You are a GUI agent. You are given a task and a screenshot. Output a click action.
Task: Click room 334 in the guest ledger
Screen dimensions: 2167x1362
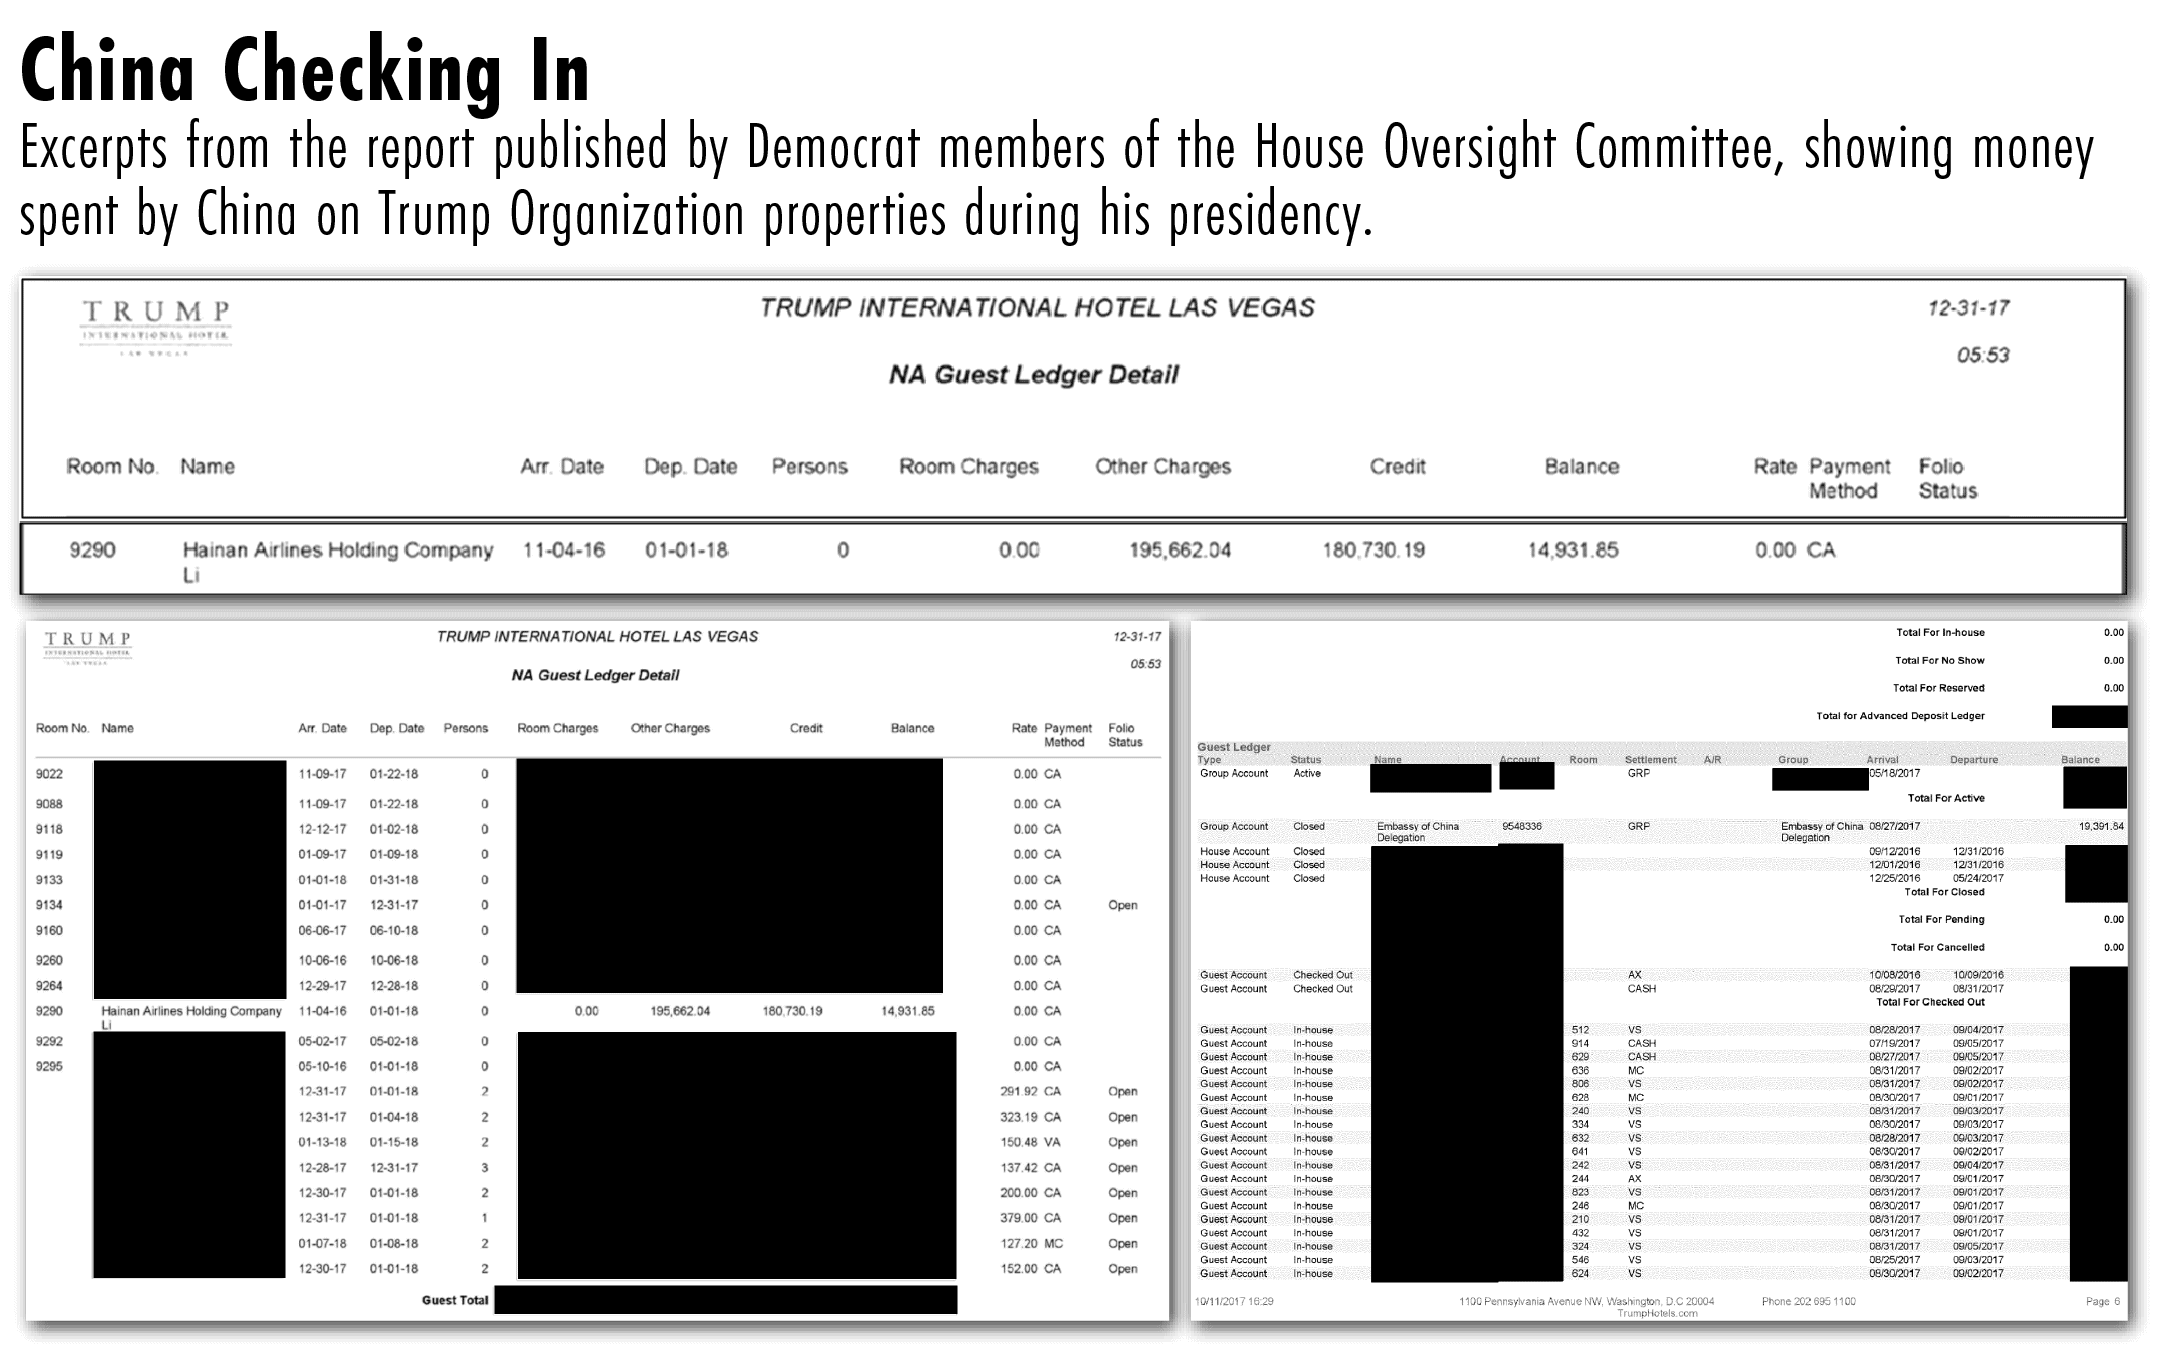coord(1580,1125)
